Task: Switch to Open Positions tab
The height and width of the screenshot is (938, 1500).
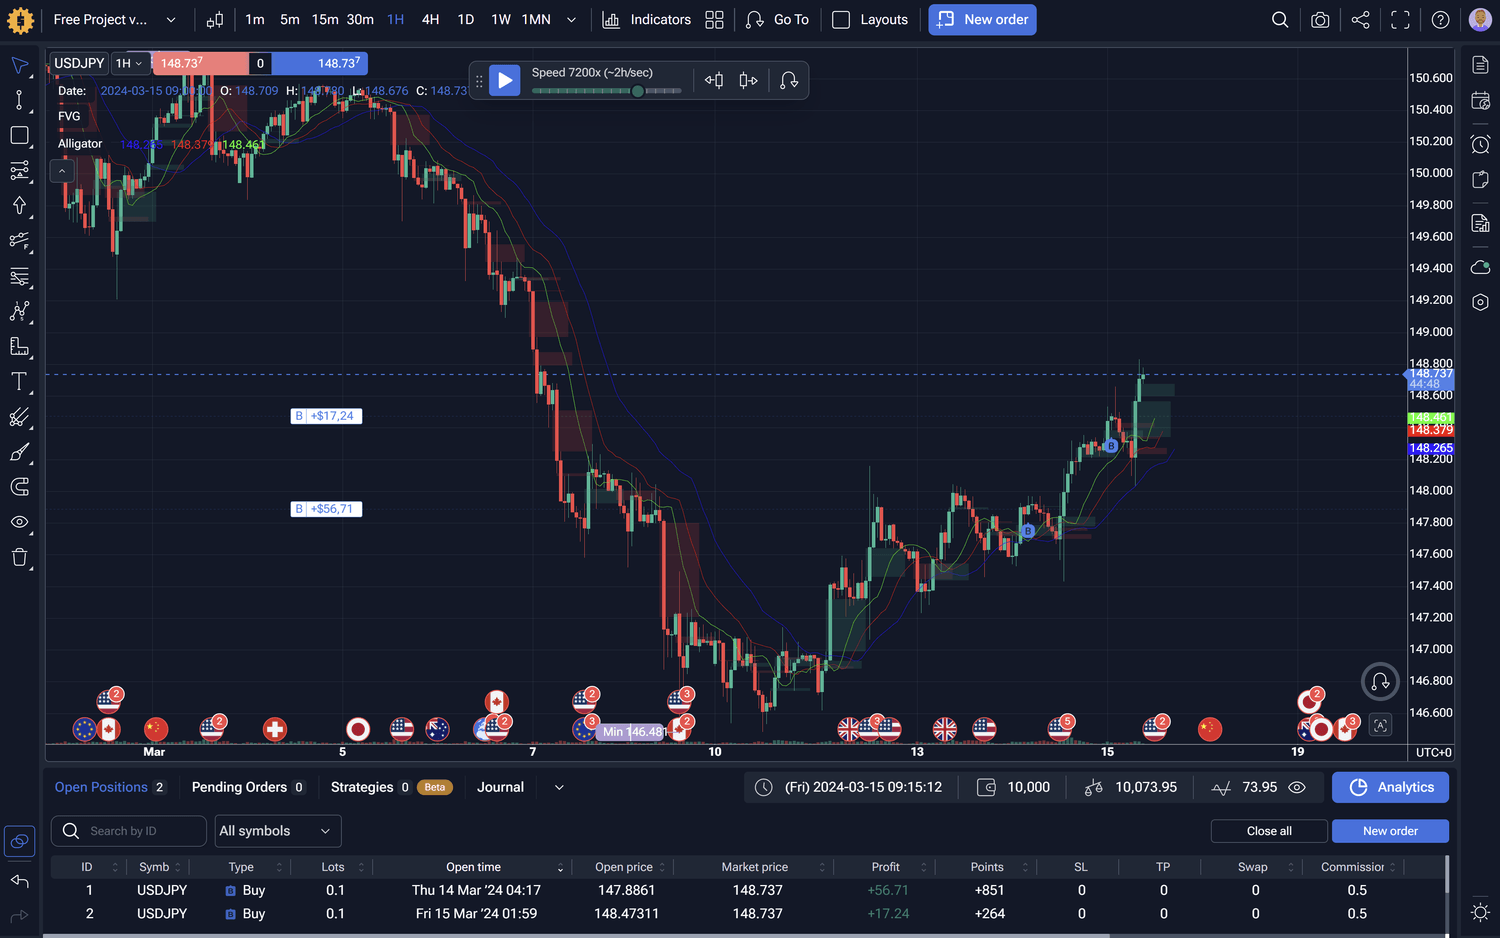Action: pos(110,788)
